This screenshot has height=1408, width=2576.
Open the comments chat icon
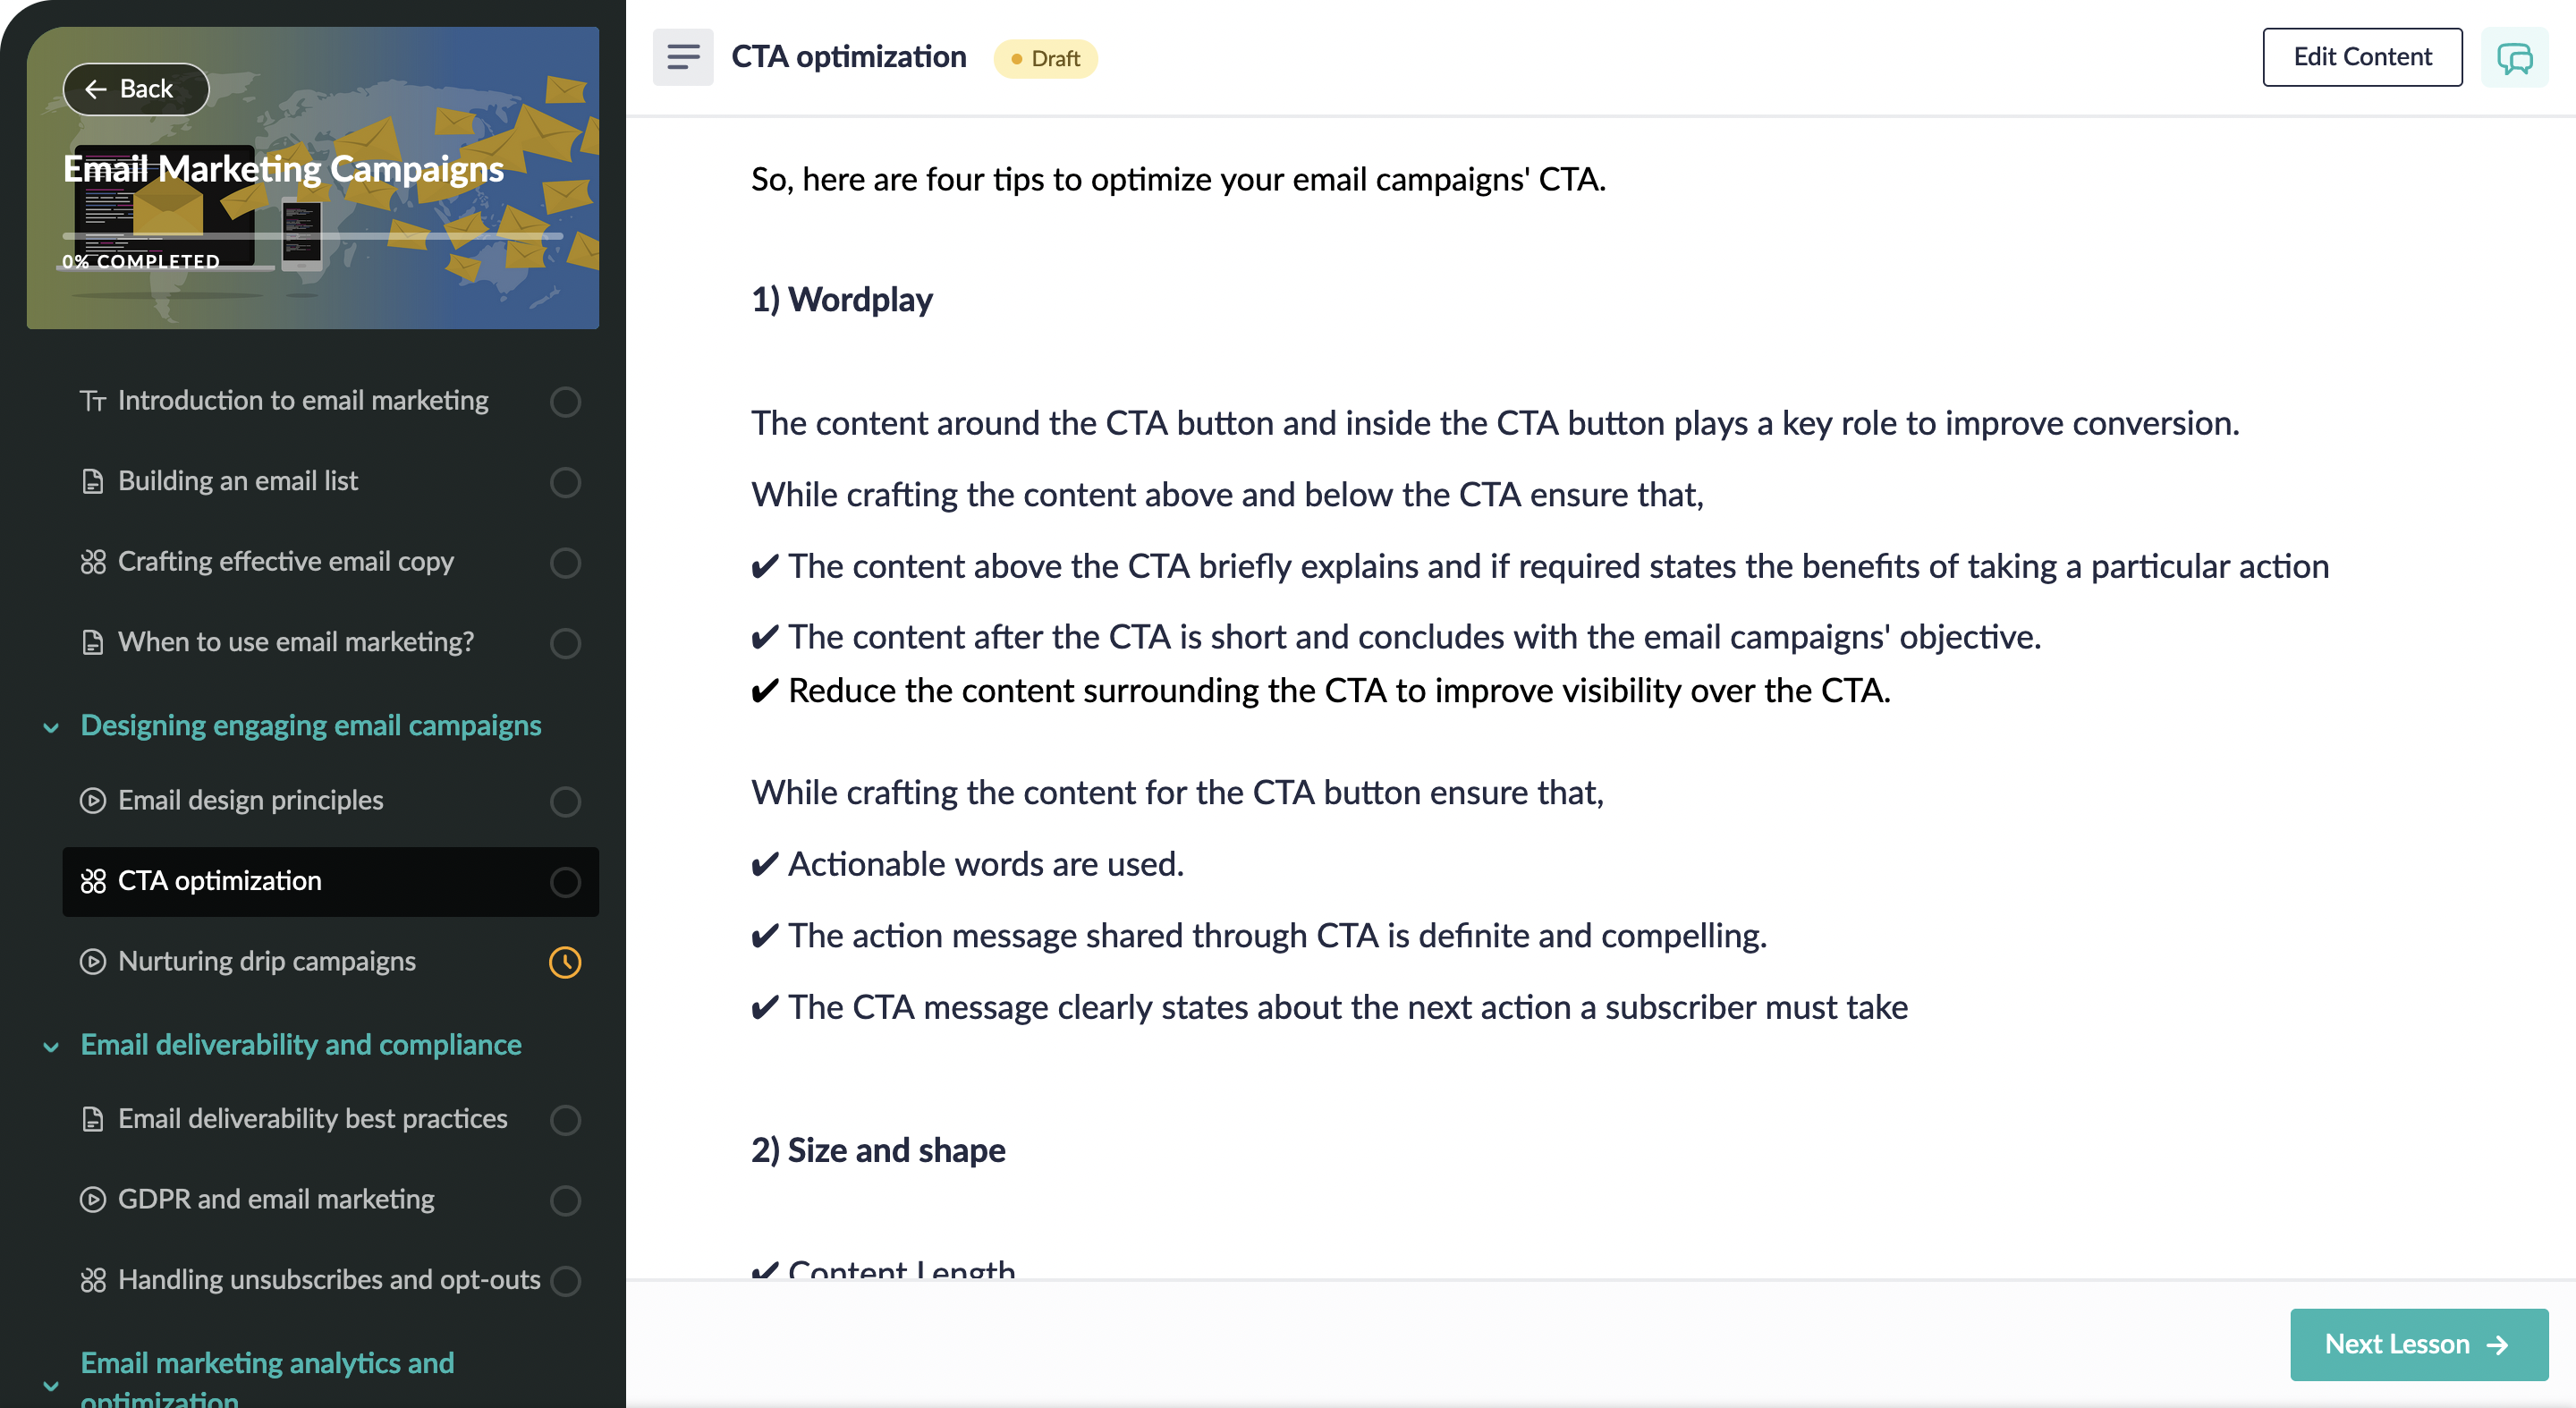(2514, 57)
